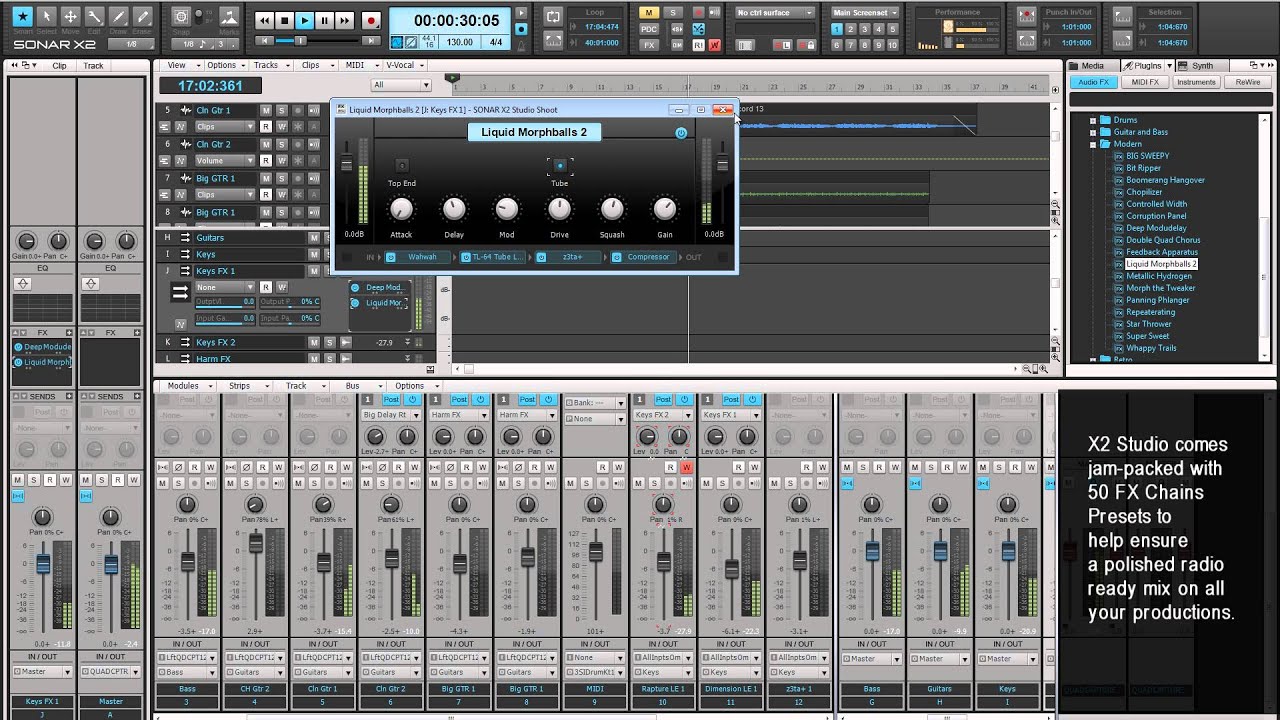The width and height of the screenshot is (1280, 720).
Task: Open the 'No ctrl surface' dropdown
Action: (775, 13)
